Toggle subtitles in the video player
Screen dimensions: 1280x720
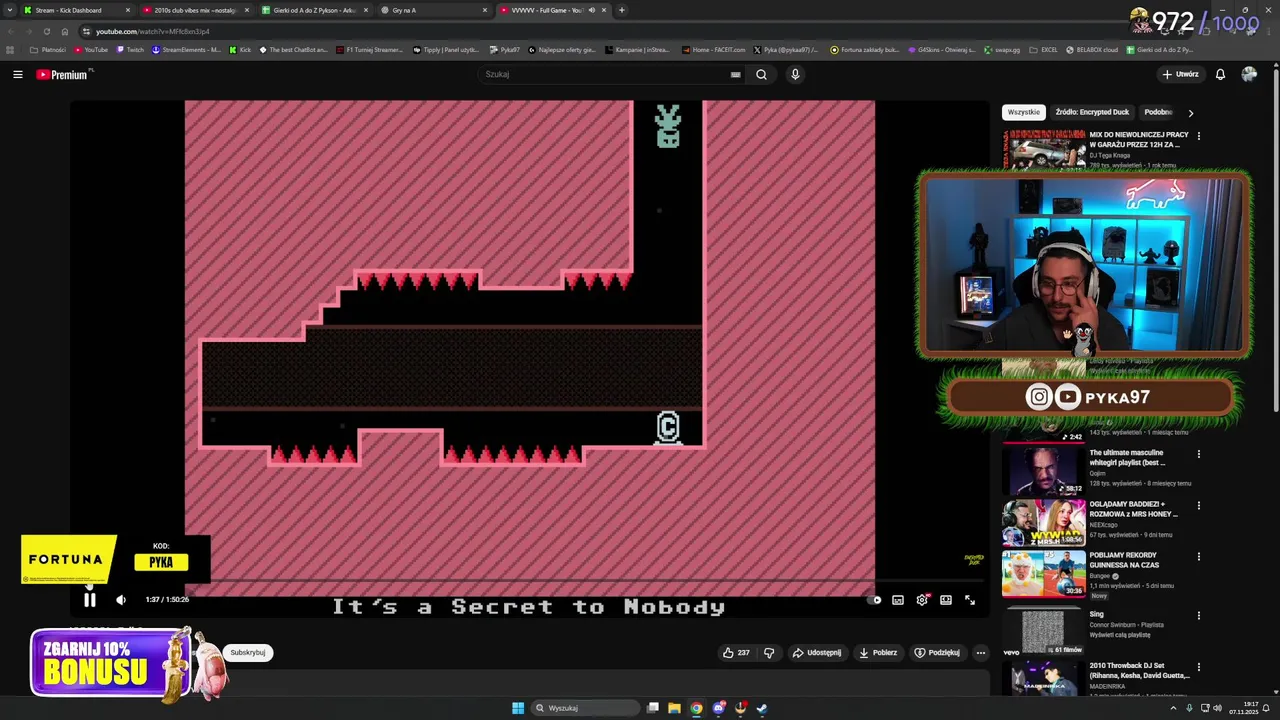point(898,600)
